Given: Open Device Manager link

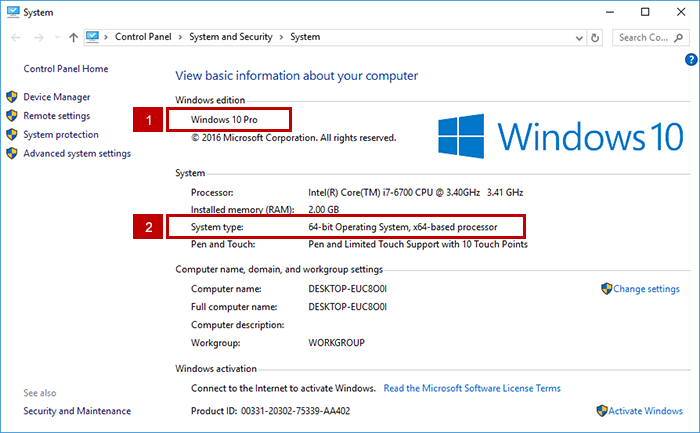Looking at the screenshot, I should point(57,97).
